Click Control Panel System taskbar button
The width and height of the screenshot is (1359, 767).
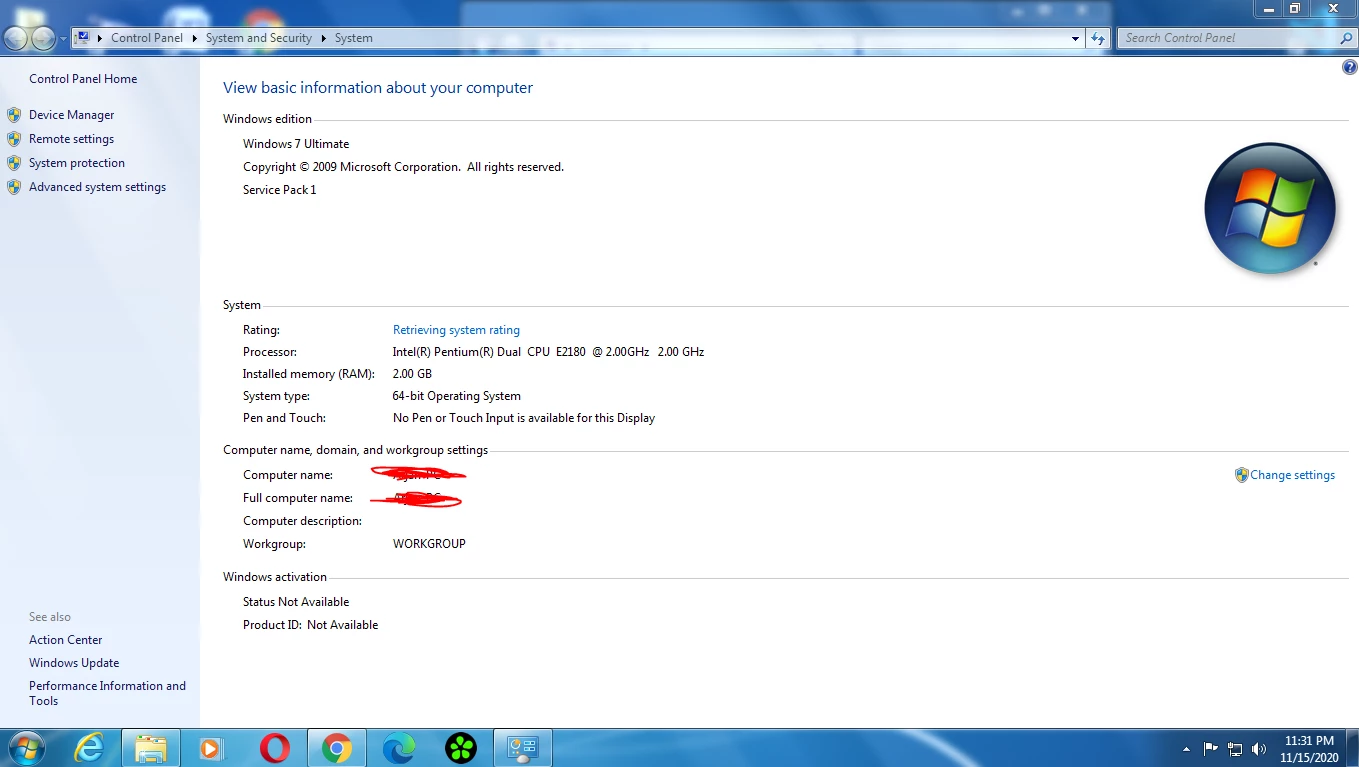click(523, 748)
